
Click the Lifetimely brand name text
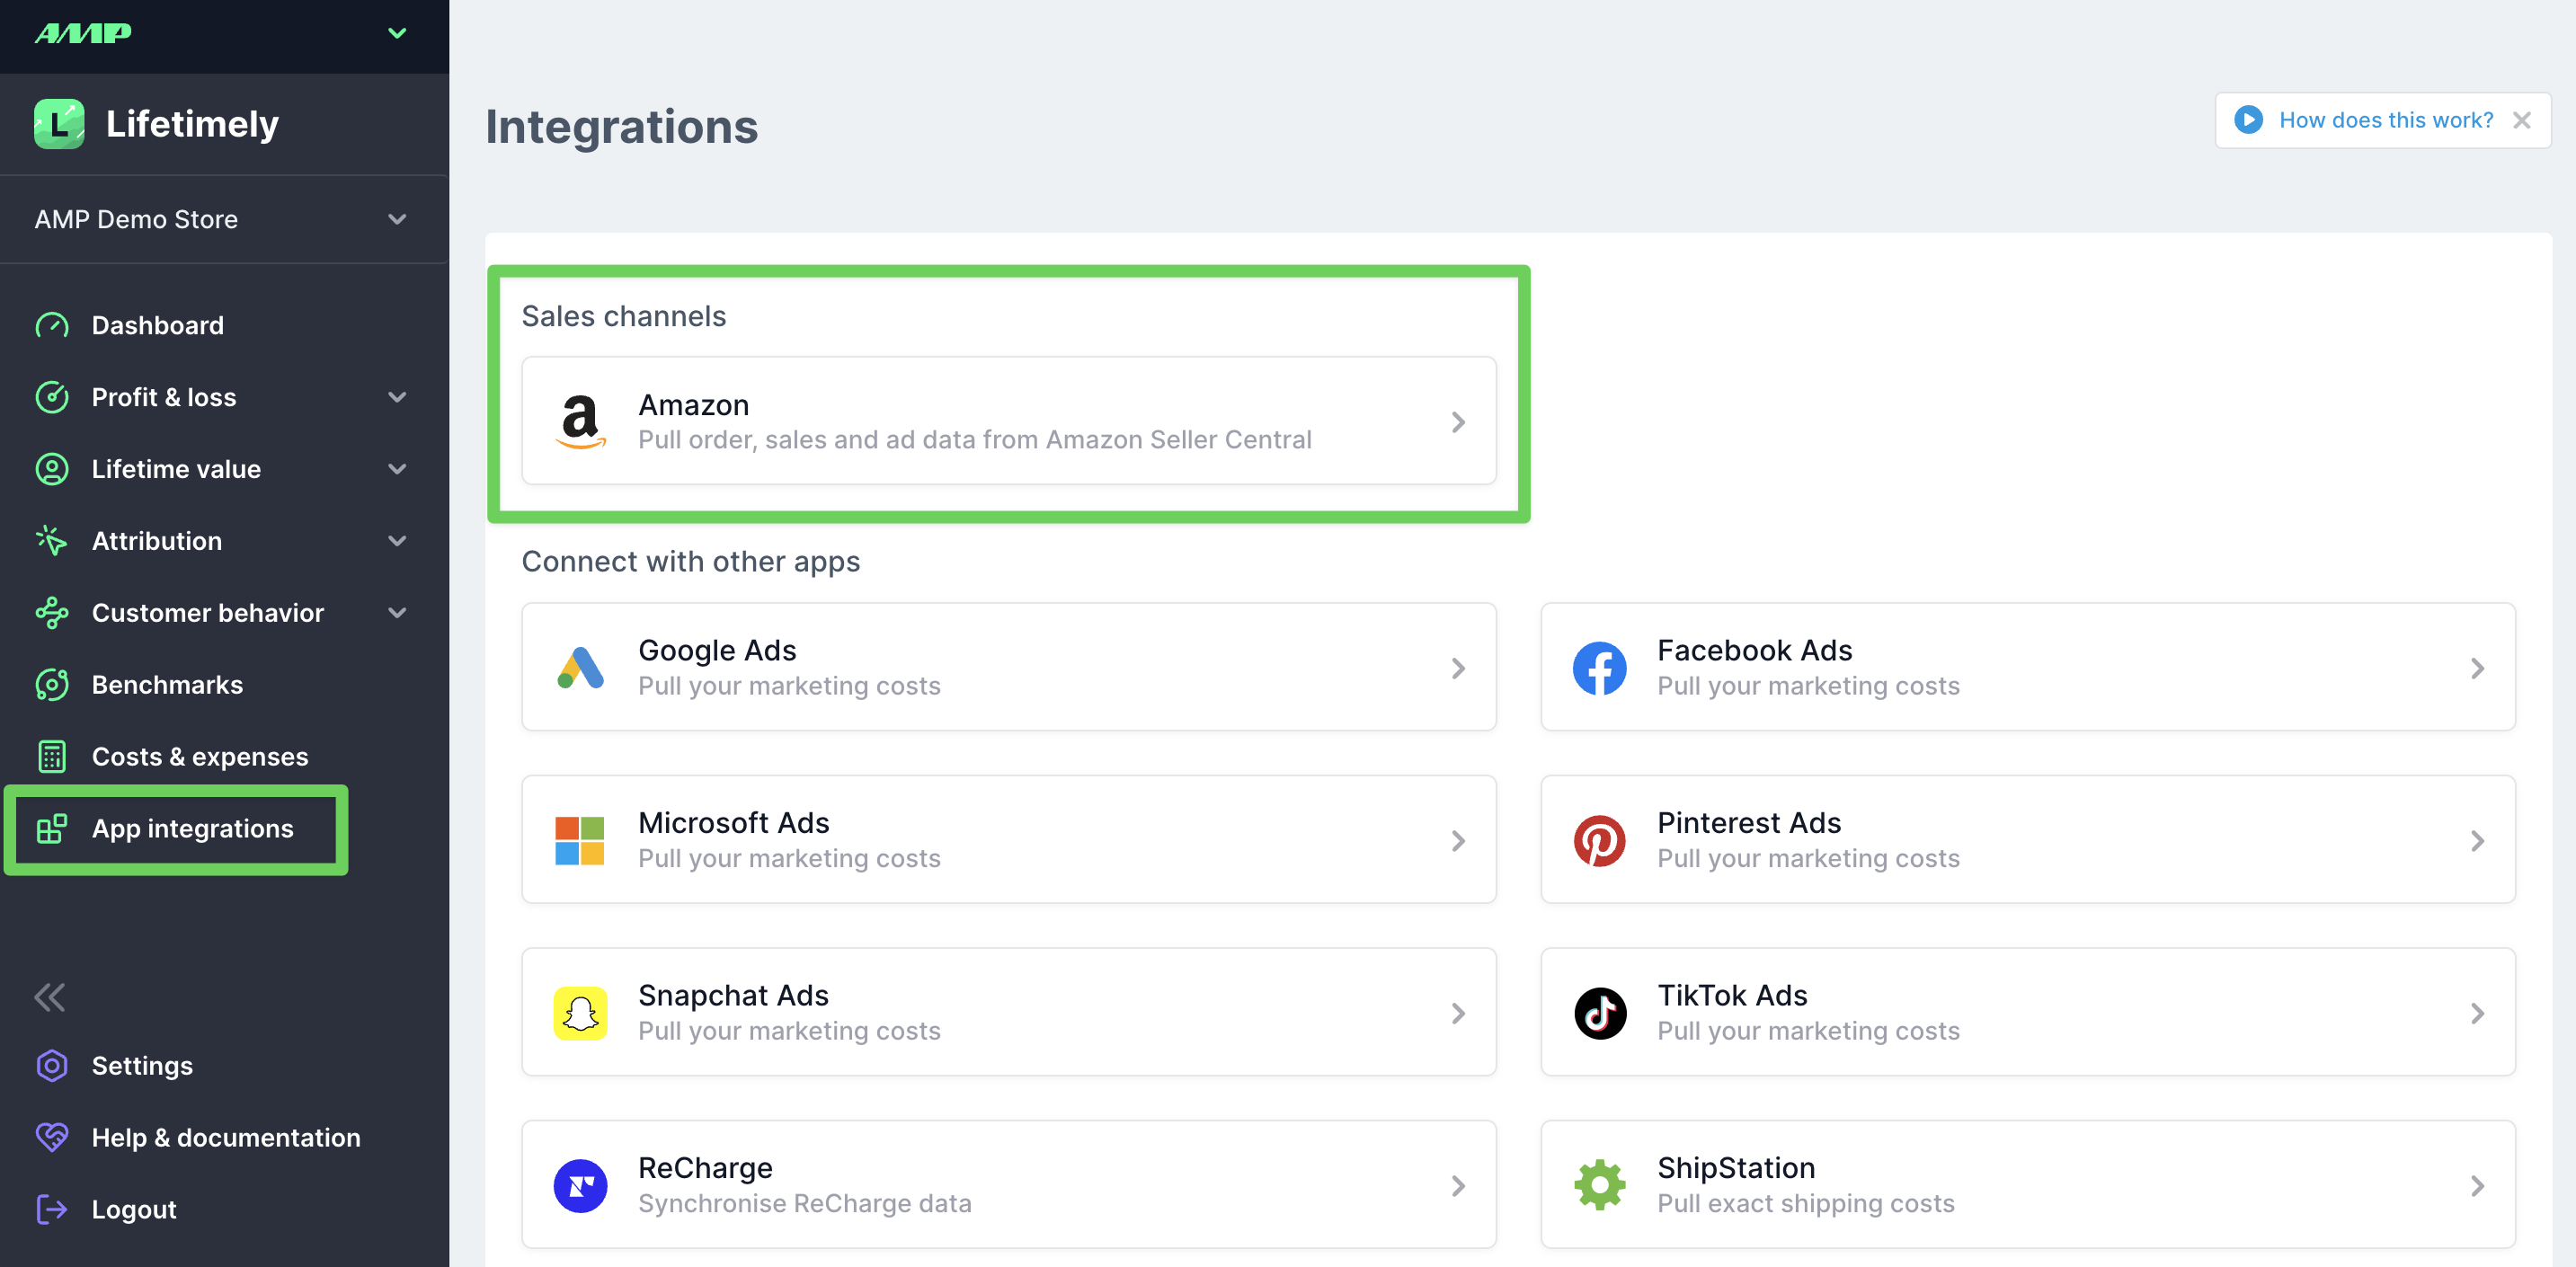tap(192, 124)
